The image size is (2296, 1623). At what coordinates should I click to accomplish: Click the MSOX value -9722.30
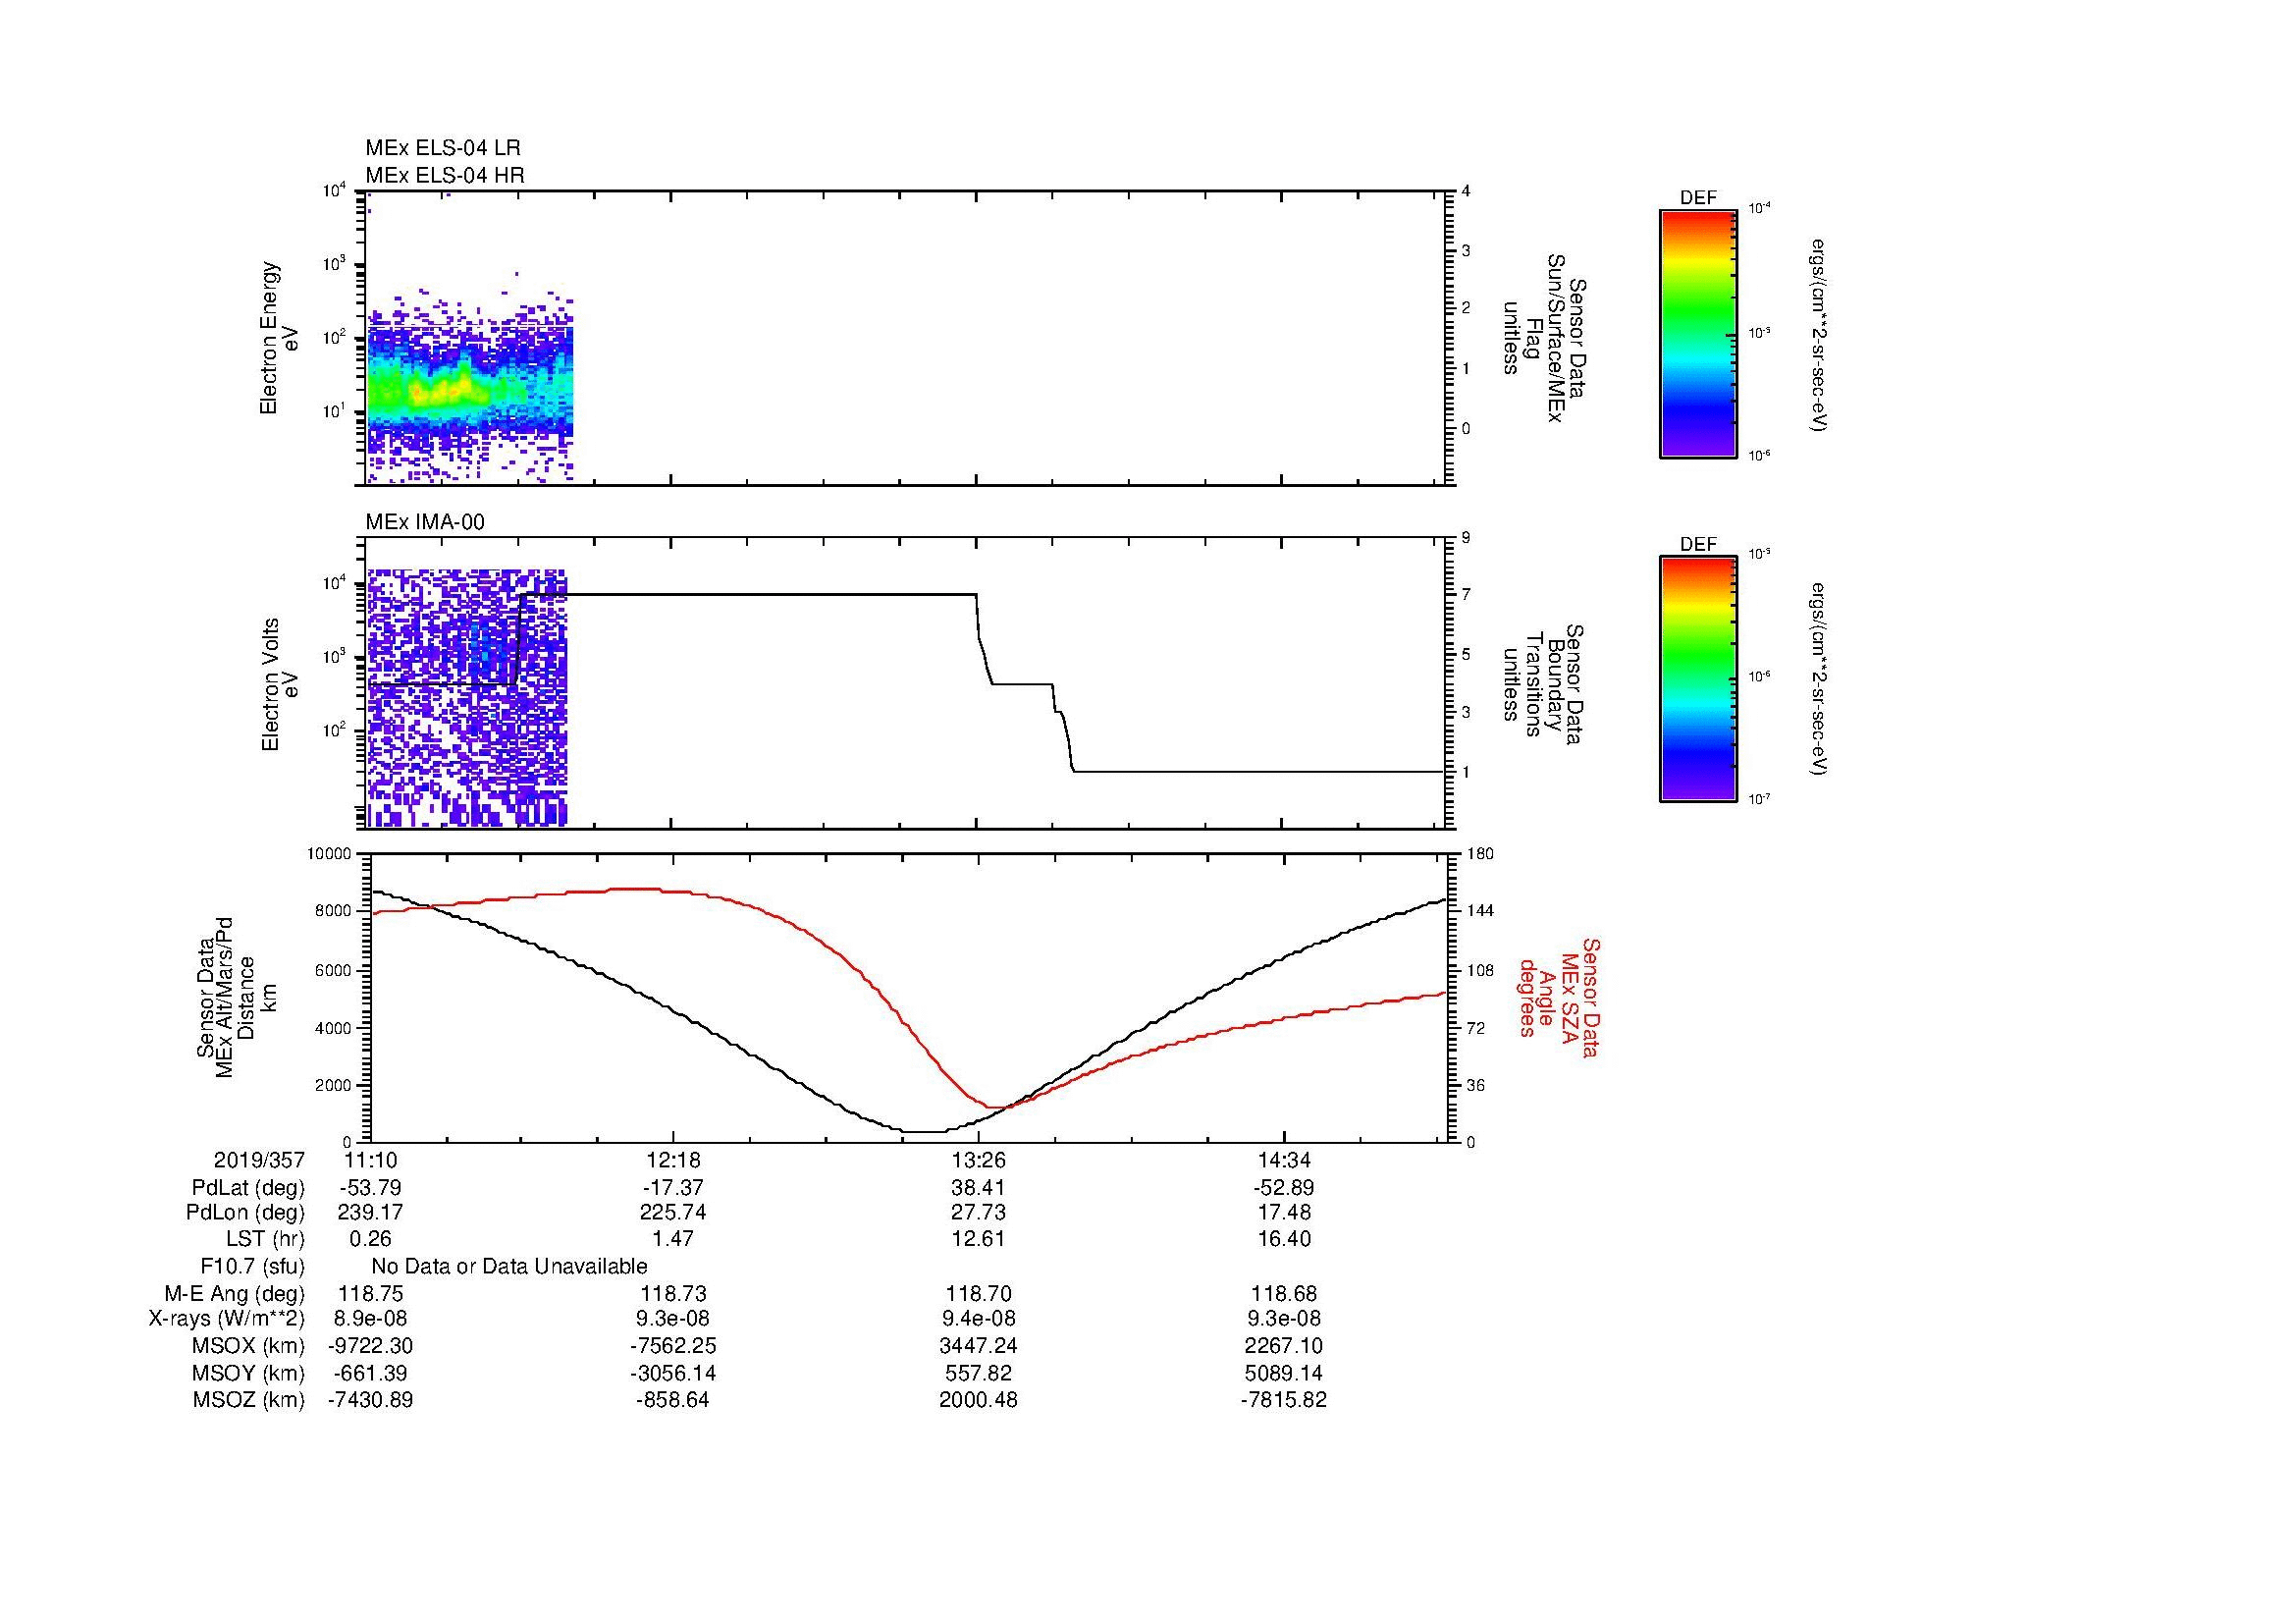pos(369,1346)
